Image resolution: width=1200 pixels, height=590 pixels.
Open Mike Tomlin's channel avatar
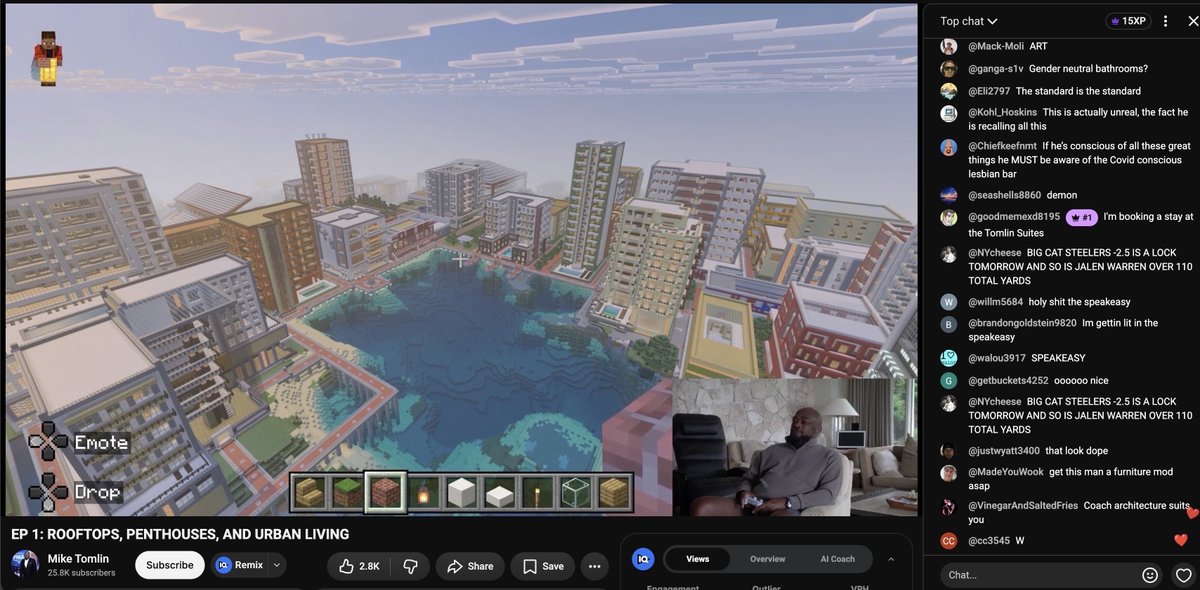[25, 565]
